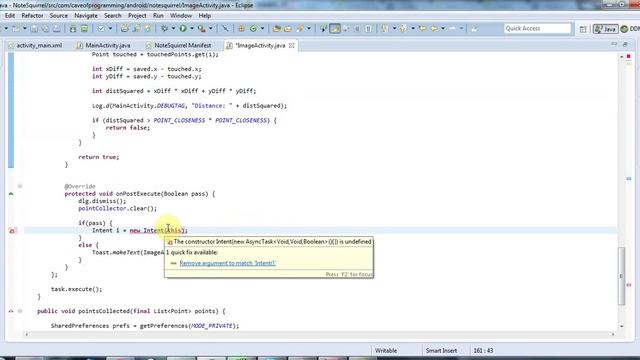Collapse the pointsCollected method fold marker

coord(20,311)
